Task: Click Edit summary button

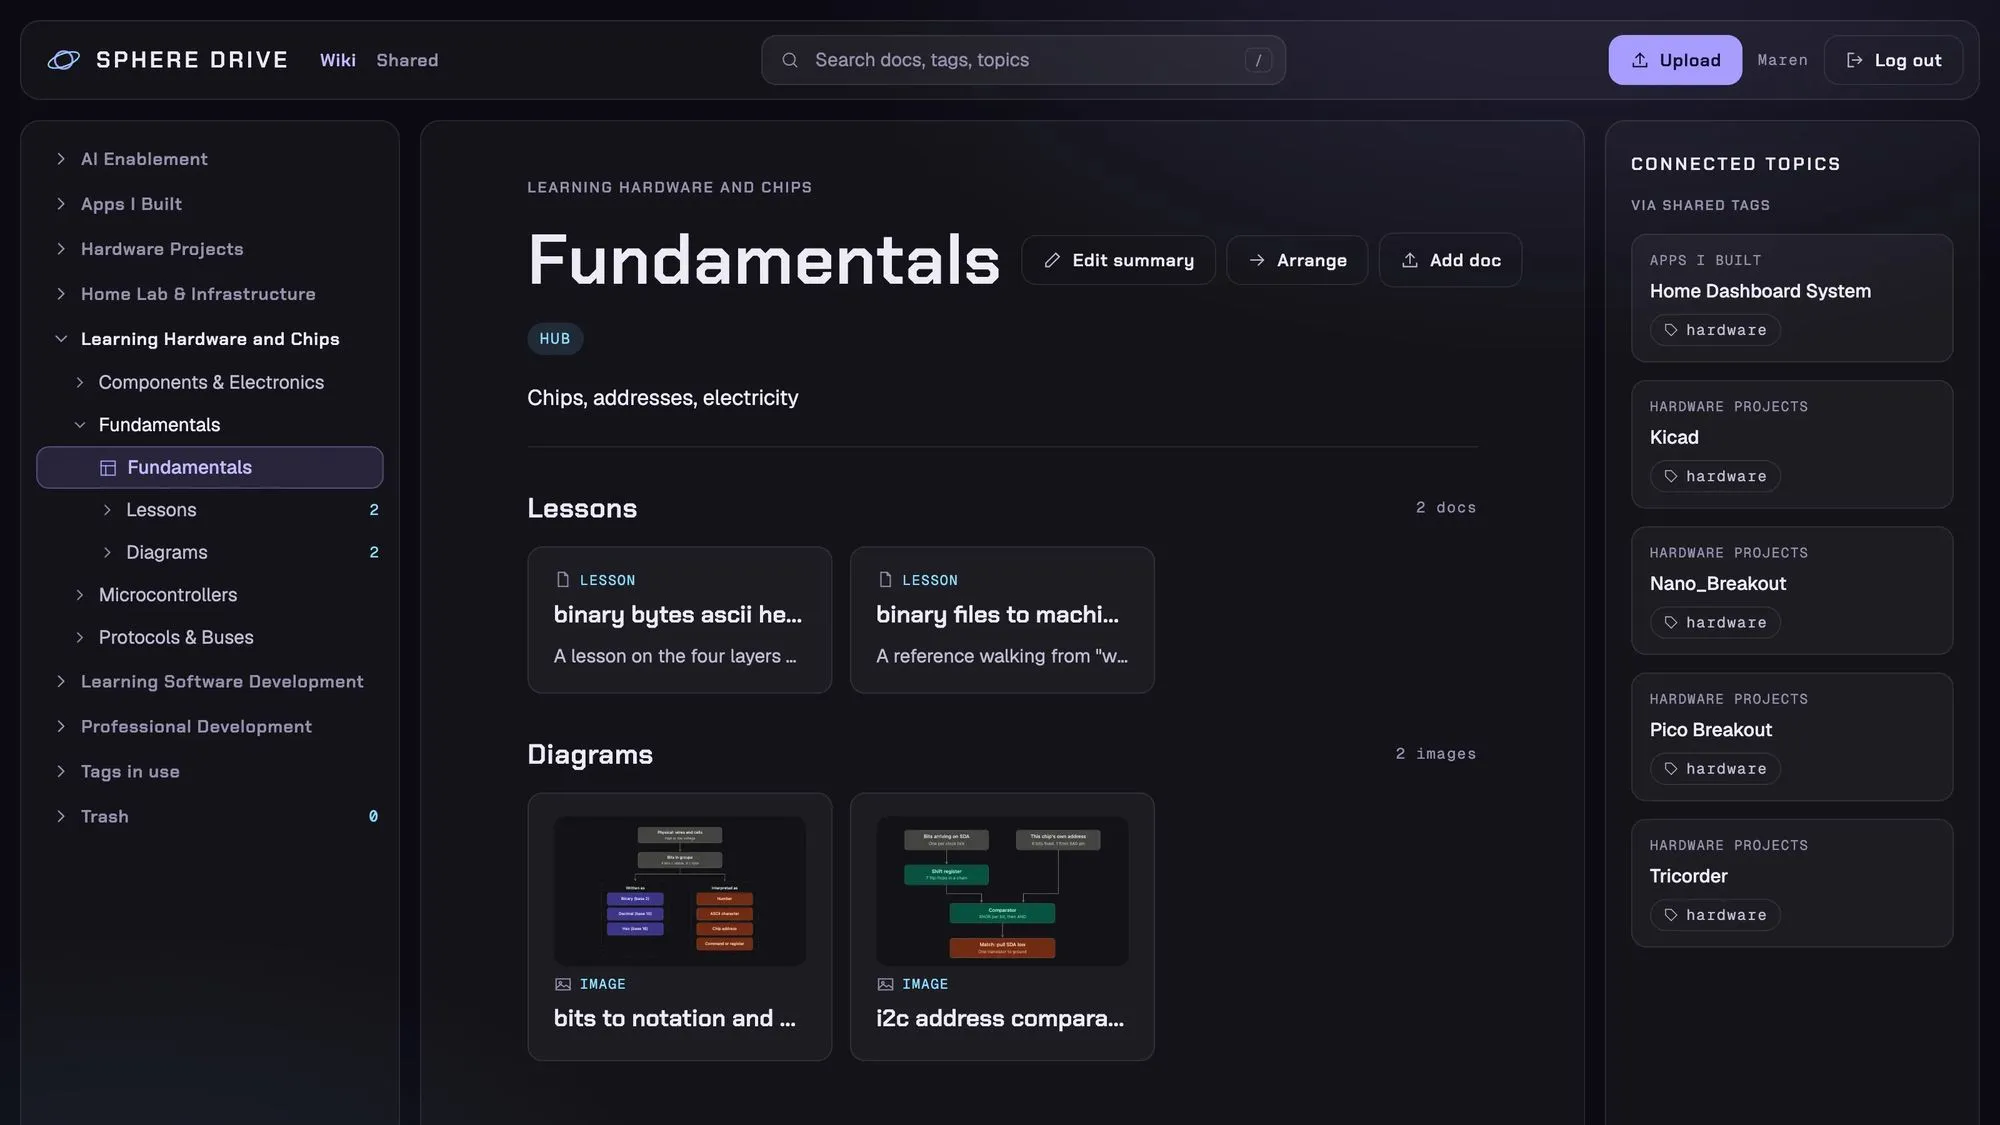Action: pyautogui.click(x=1118, y=260)
